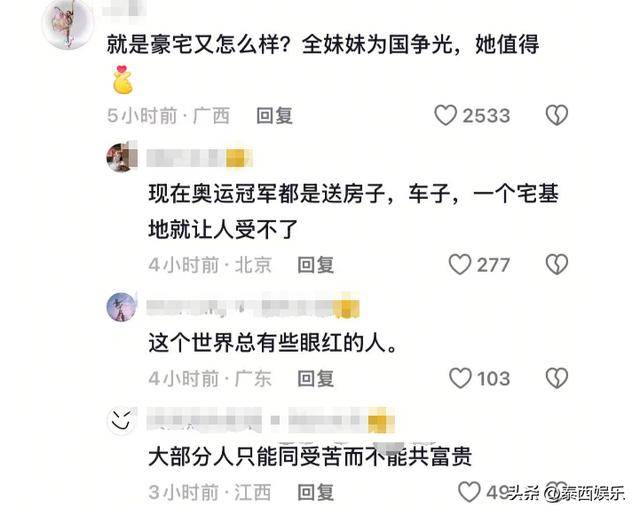
Task: Dislike the 眼红的人 reply
Action: tap(557, 378)
